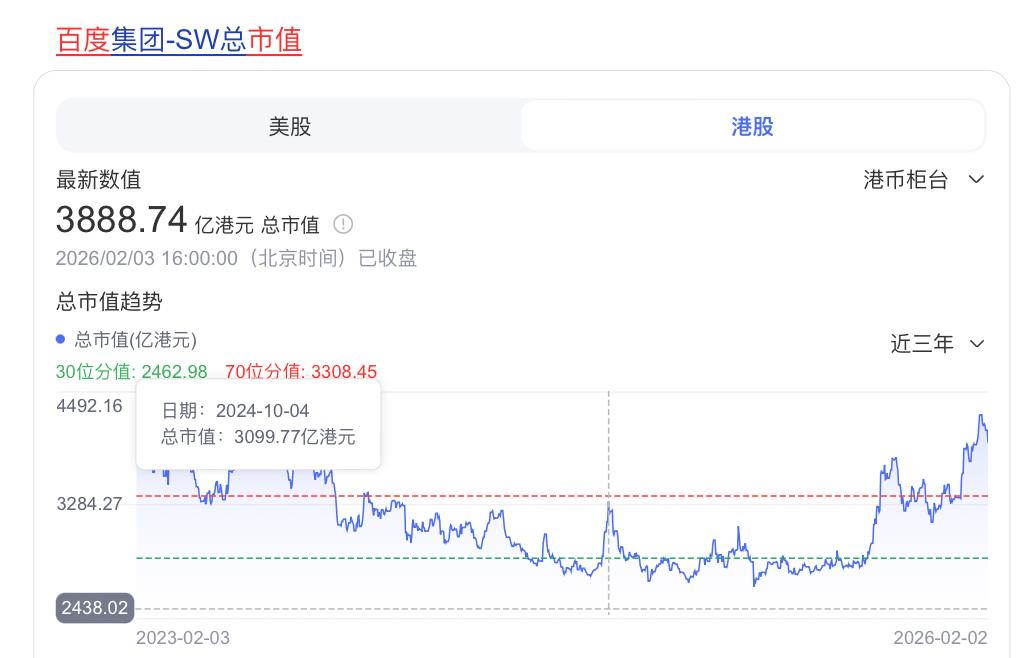
Task: Click the 总市值趋势 heading
Action: click(x=109, y=302)
